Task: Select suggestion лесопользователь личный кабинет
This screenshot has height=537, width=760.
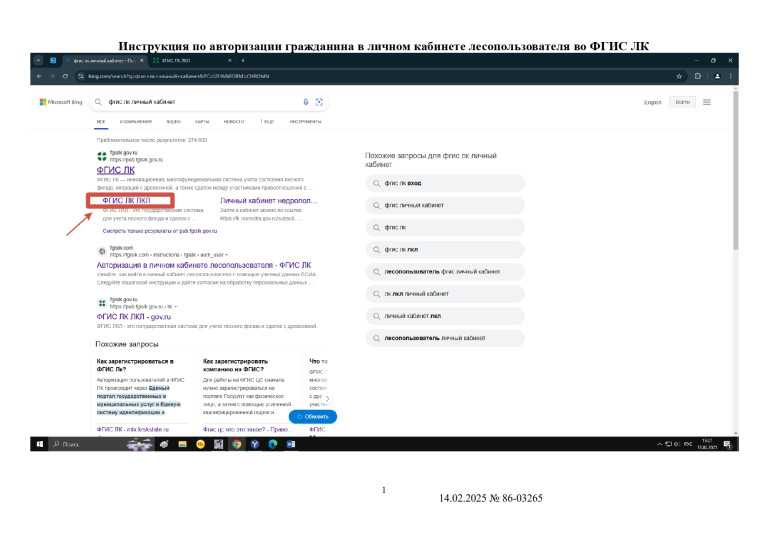Action: tap(445, 338)
